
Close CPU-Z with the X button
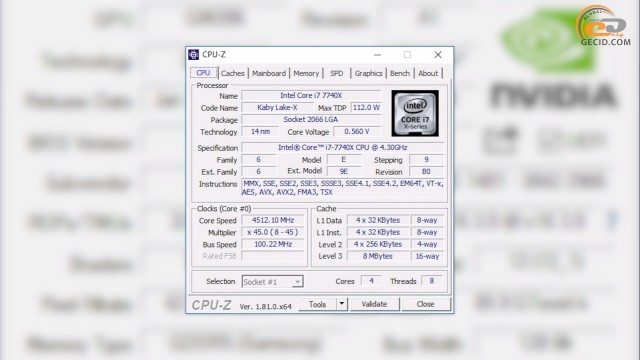coord(438,55)
